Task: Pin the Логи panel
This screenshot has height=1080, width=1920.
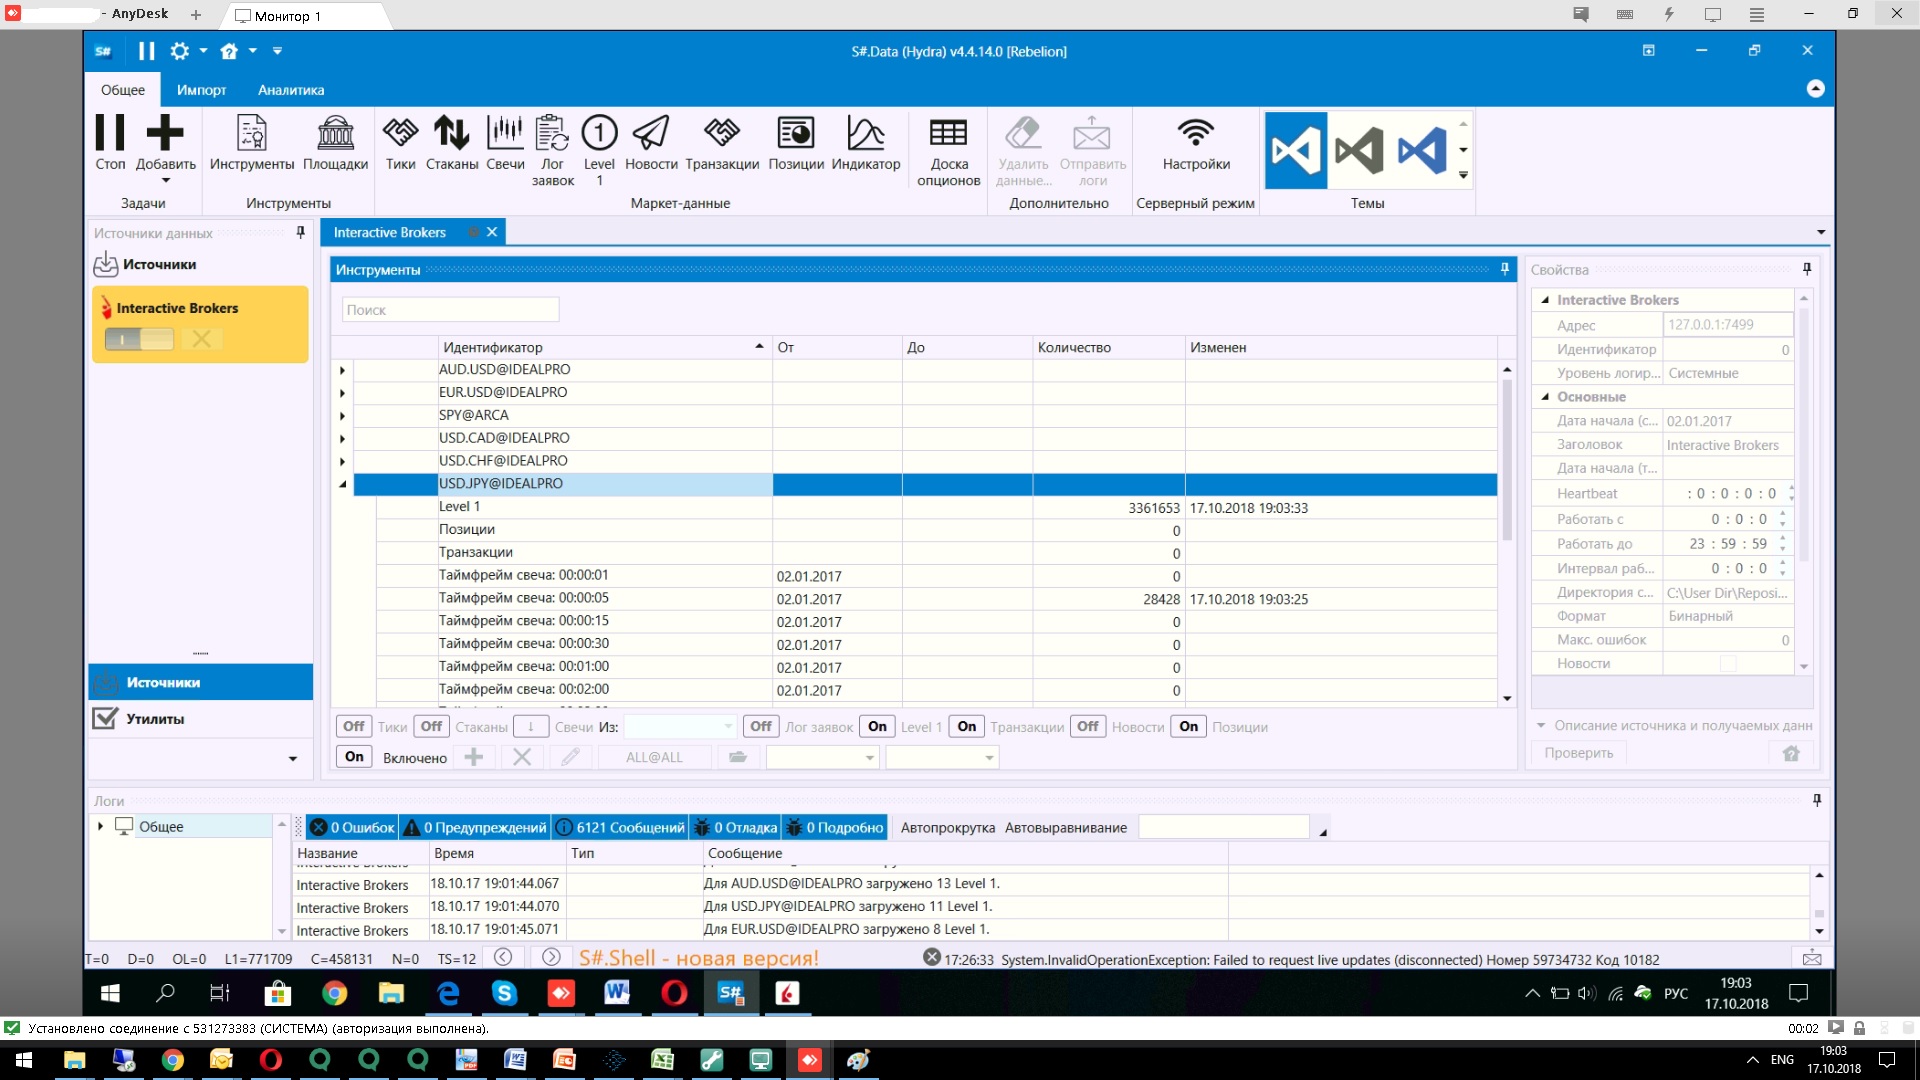Action: (x=1817, y=800)
